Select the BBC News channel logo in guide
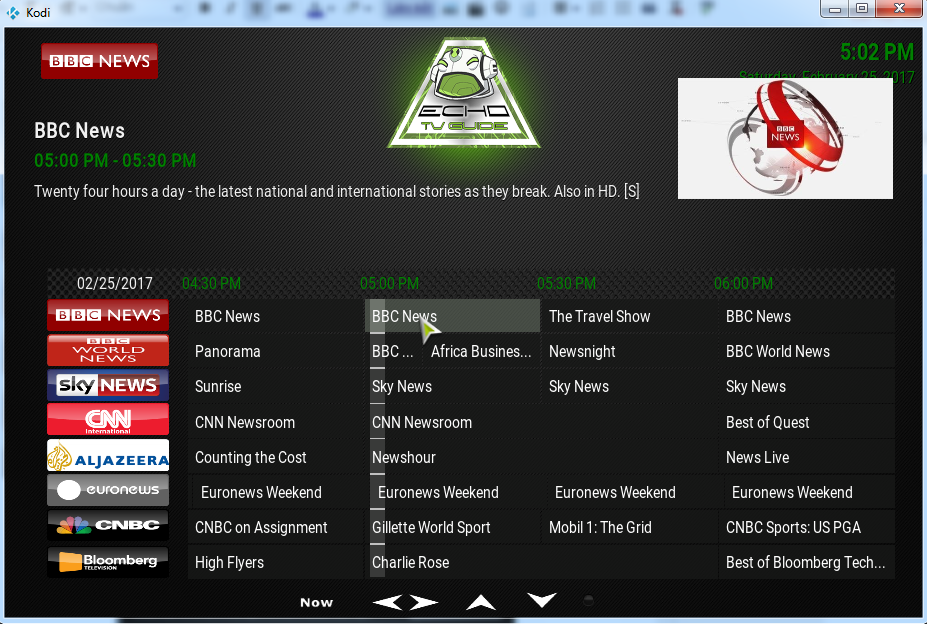This screenshot has height=624, width=927. tap(108, 315)
